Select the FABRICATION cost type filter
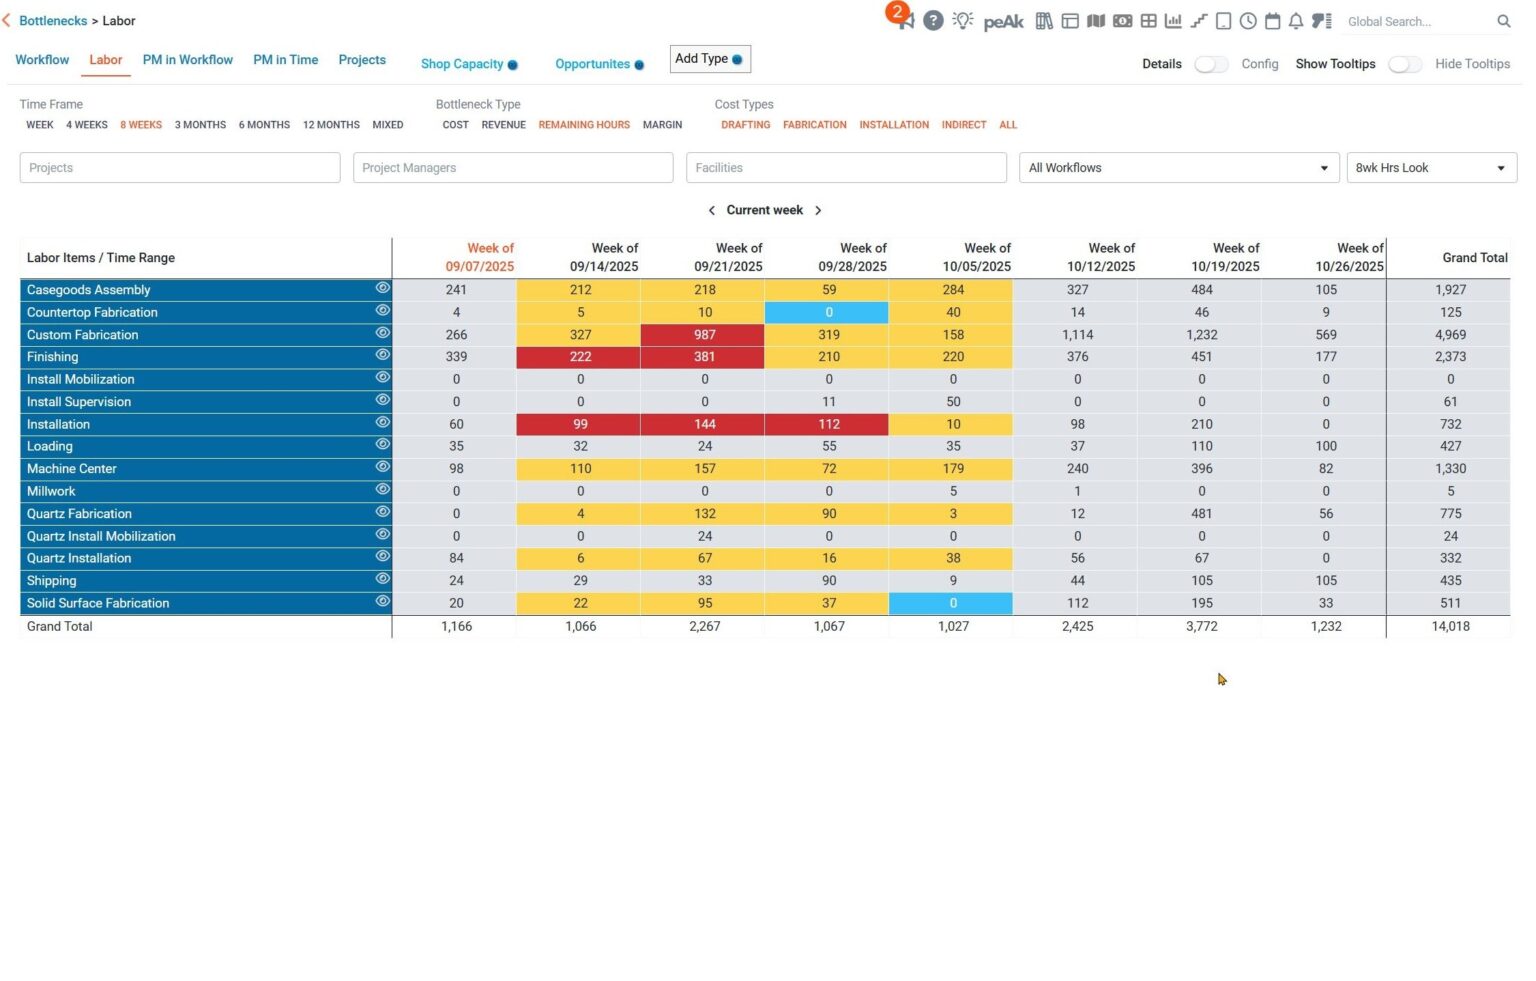Screen dimensions: 1536x981 (814, 124)
